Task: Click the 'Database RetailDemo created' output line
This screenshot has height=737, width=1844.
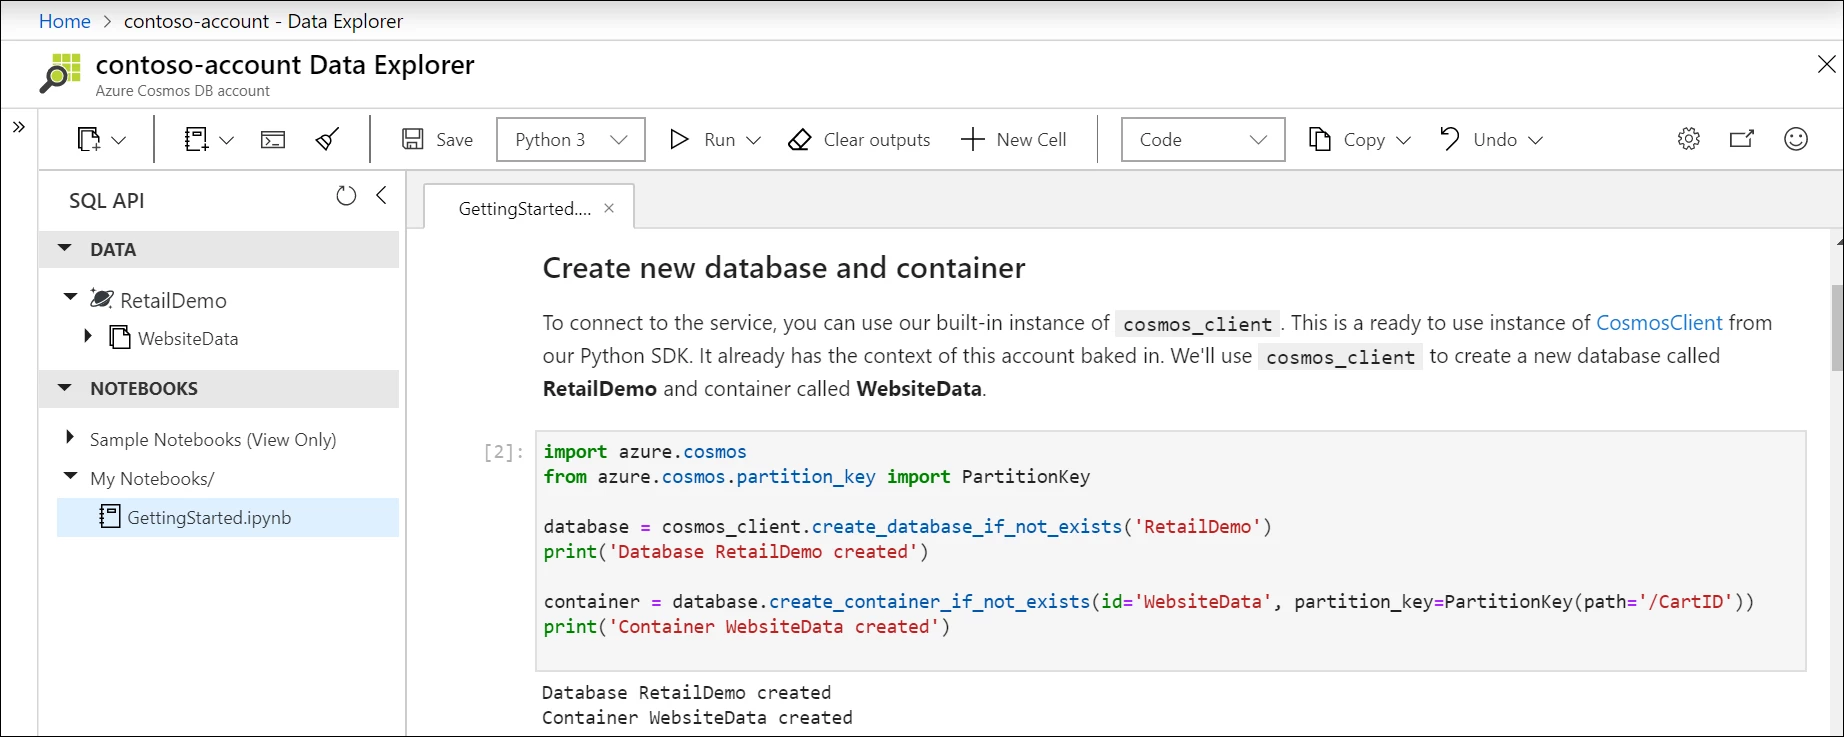Action: 686,692
